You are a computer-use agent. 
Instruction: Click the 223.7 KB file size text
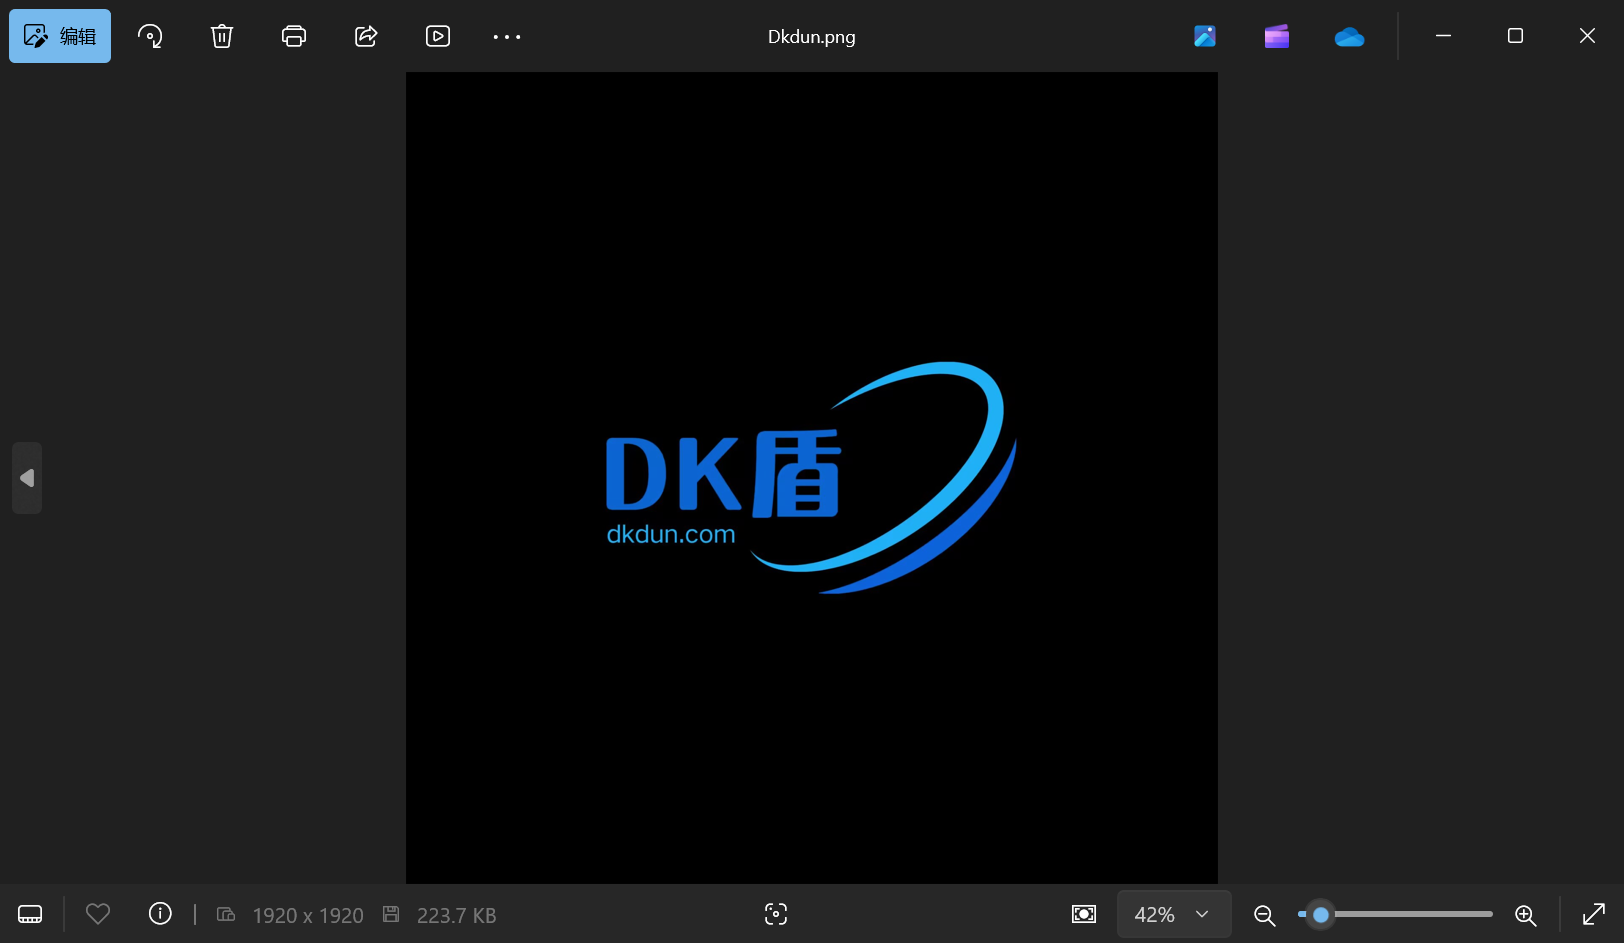point(456,915)
